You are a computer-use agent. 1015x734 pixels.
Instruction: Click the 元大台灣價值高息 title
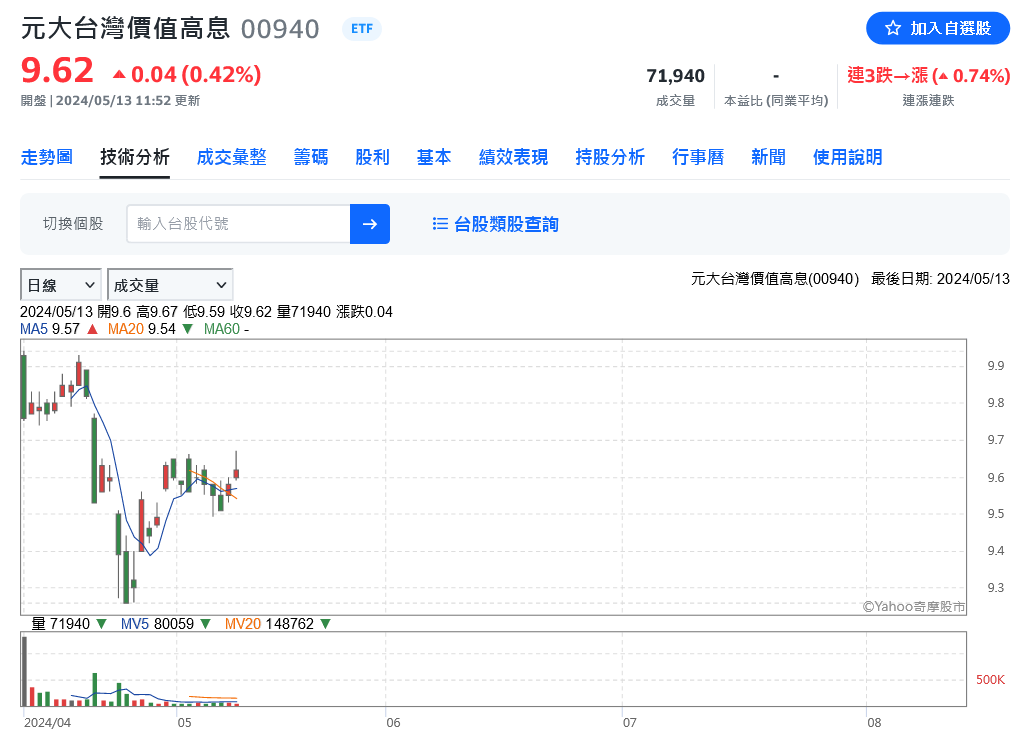[x=126, y=28]
